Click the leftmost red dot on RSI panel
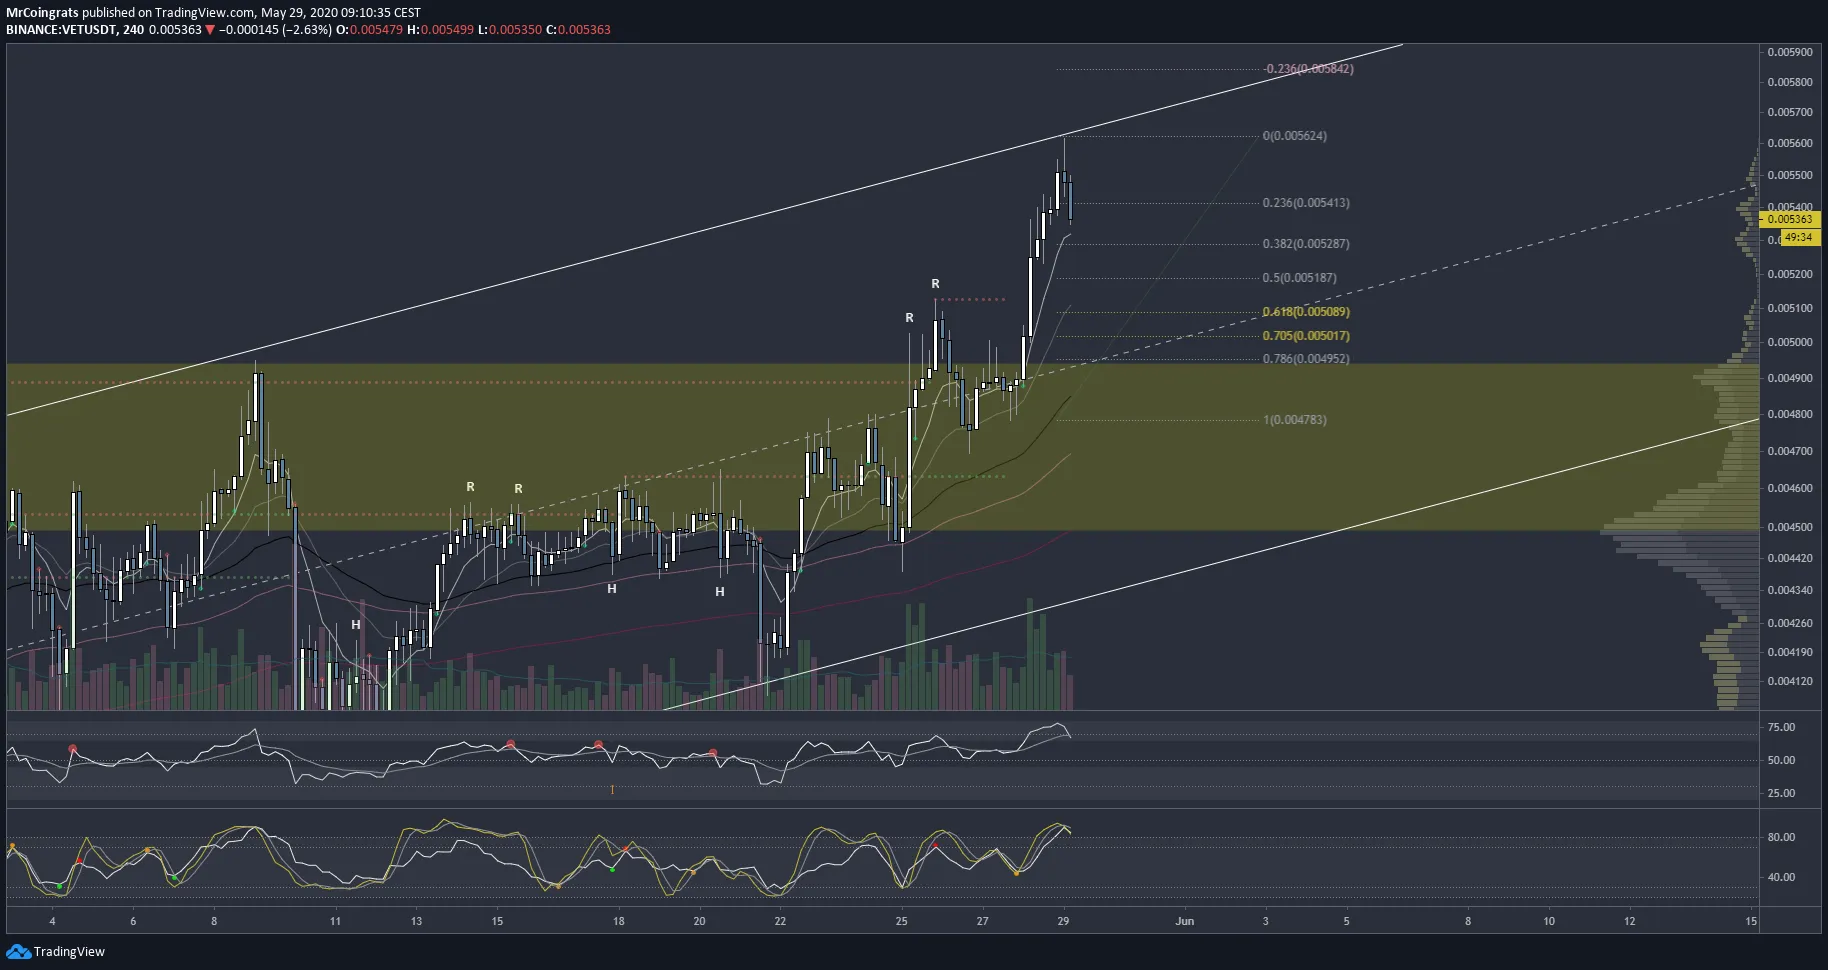1828x970 pixels. [72, 749]
